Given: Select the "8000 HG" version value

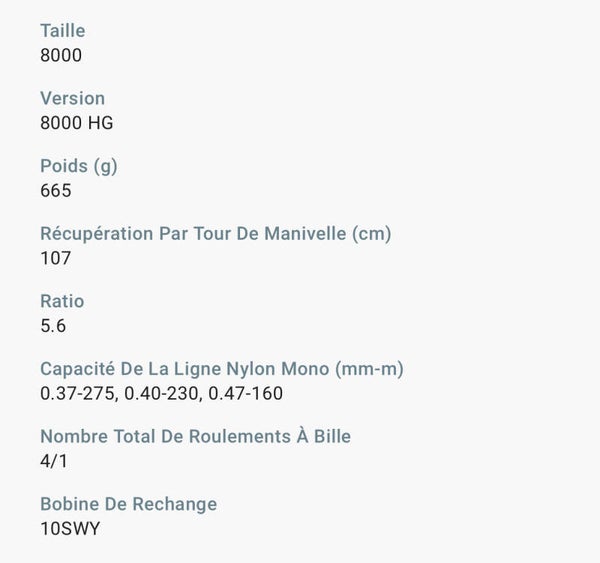Looking at the screenshot, I should 76,122.
